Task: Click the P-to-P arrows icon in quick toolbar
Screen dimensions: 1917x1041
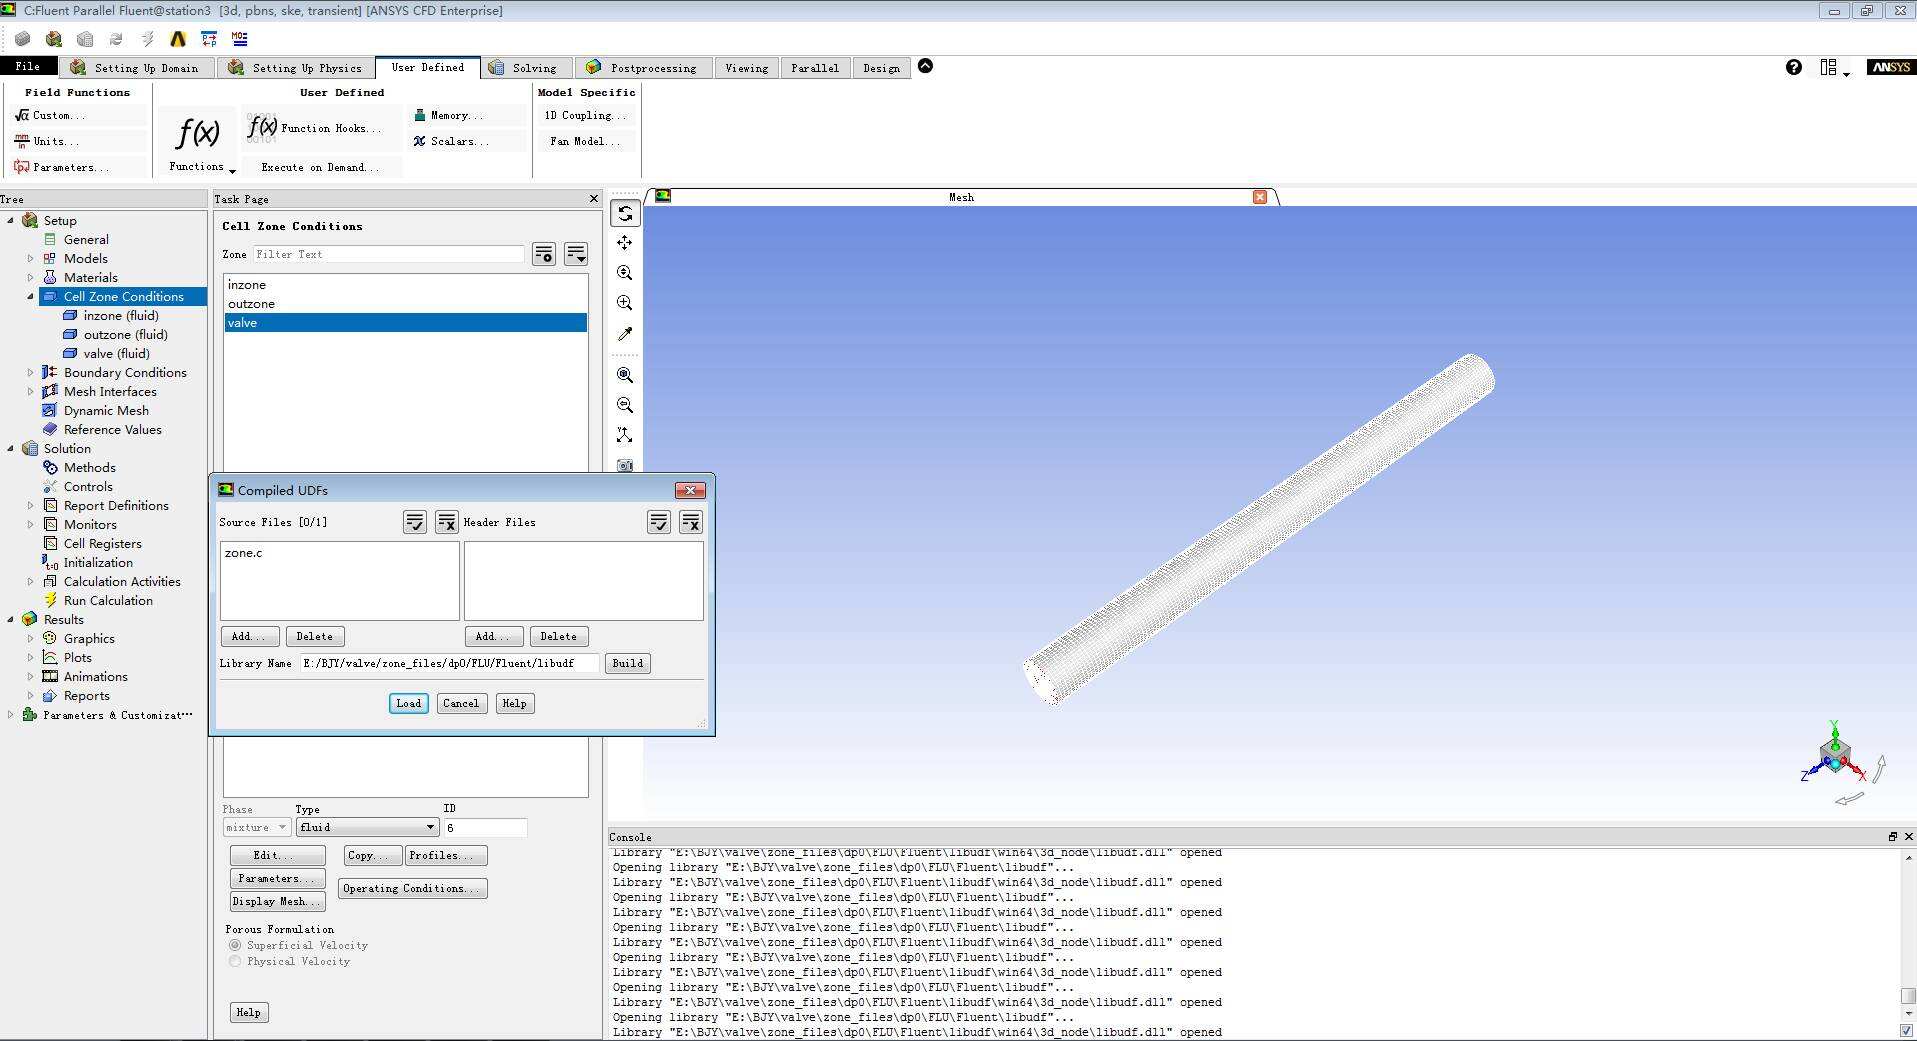Action: [x=209, y=39]
